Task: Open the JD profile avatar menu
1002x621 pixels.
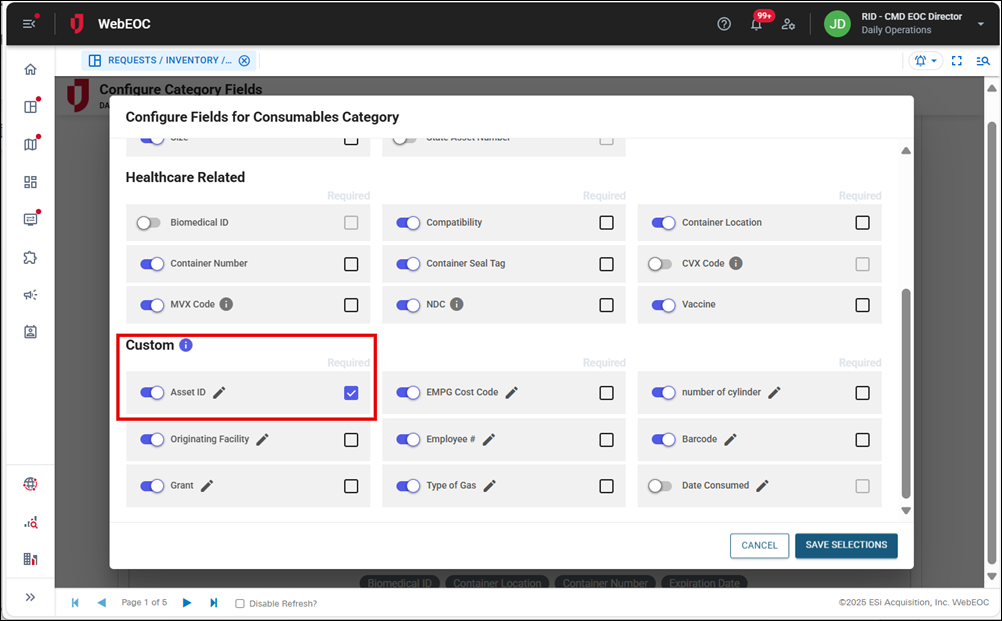Action: (x=837, y=23)
